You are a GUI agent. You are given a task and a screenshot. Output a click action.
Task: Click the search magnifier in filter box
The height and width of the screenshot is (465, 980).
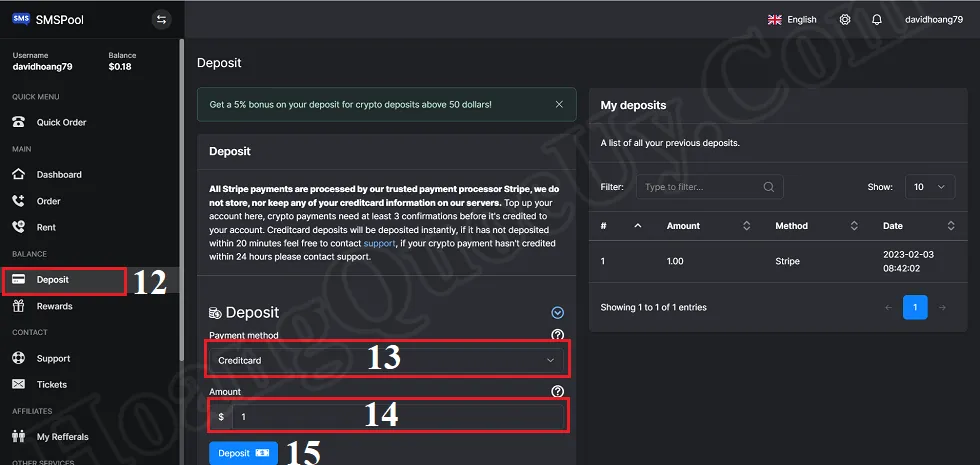769,187
